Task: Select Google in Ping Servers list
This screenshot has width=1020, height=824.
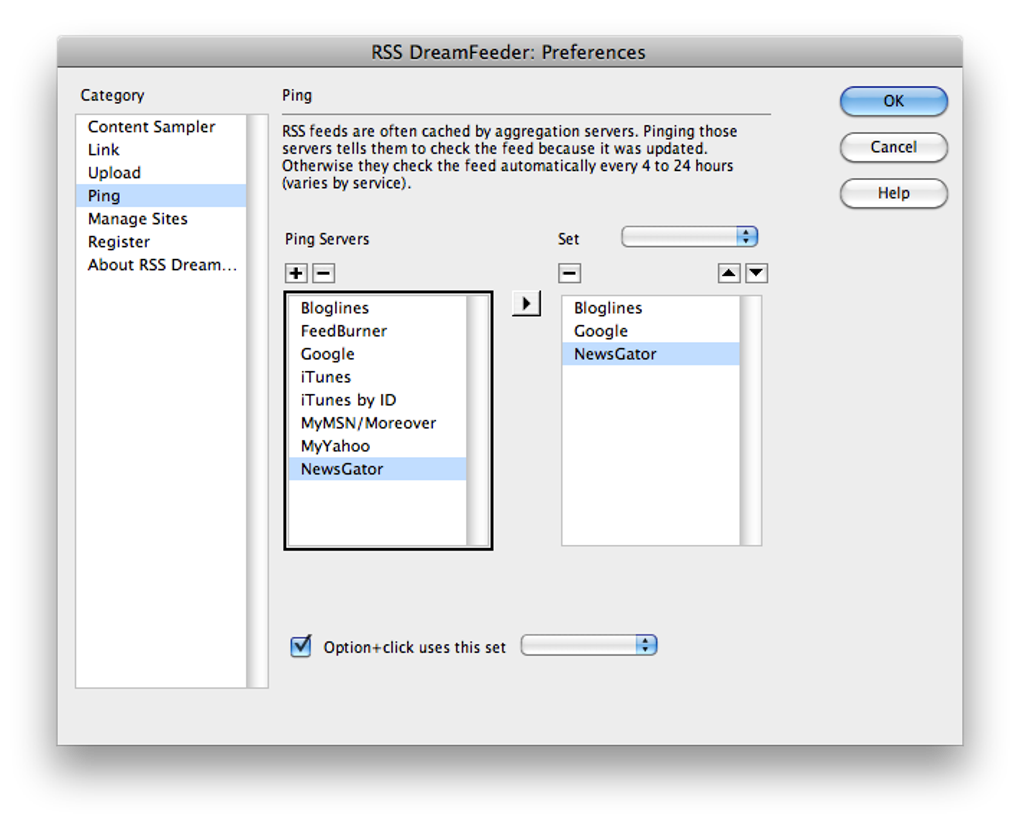Action: (x=377, y=354)
